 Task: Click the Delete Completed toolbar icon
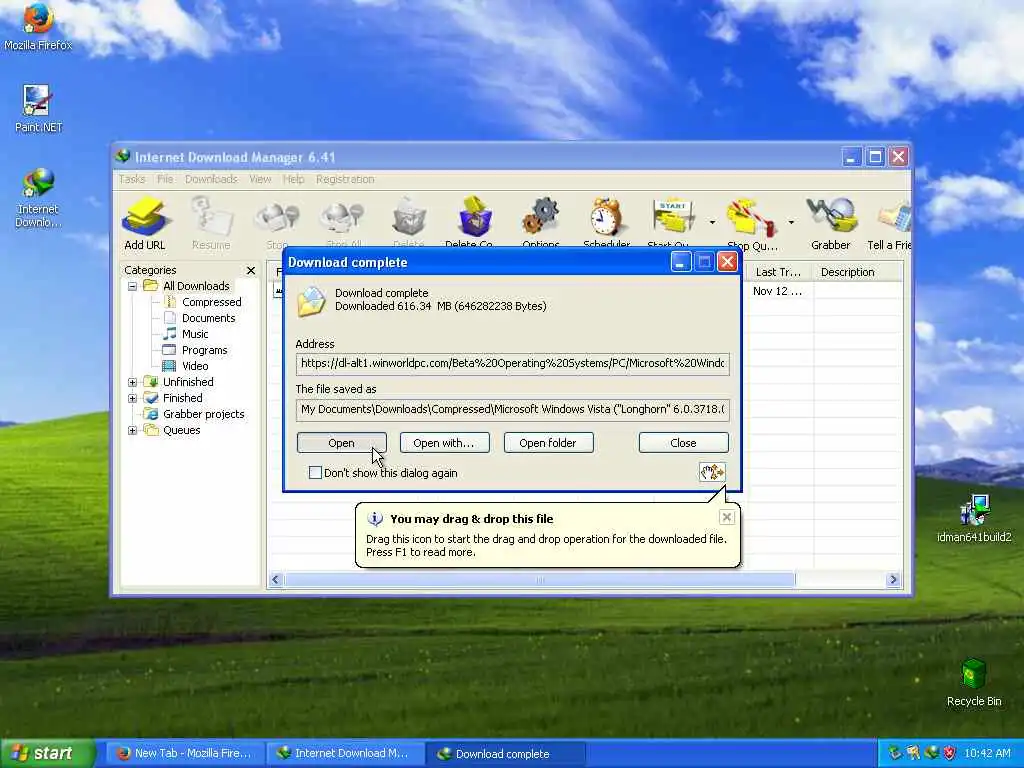click(x=474, y=222)
